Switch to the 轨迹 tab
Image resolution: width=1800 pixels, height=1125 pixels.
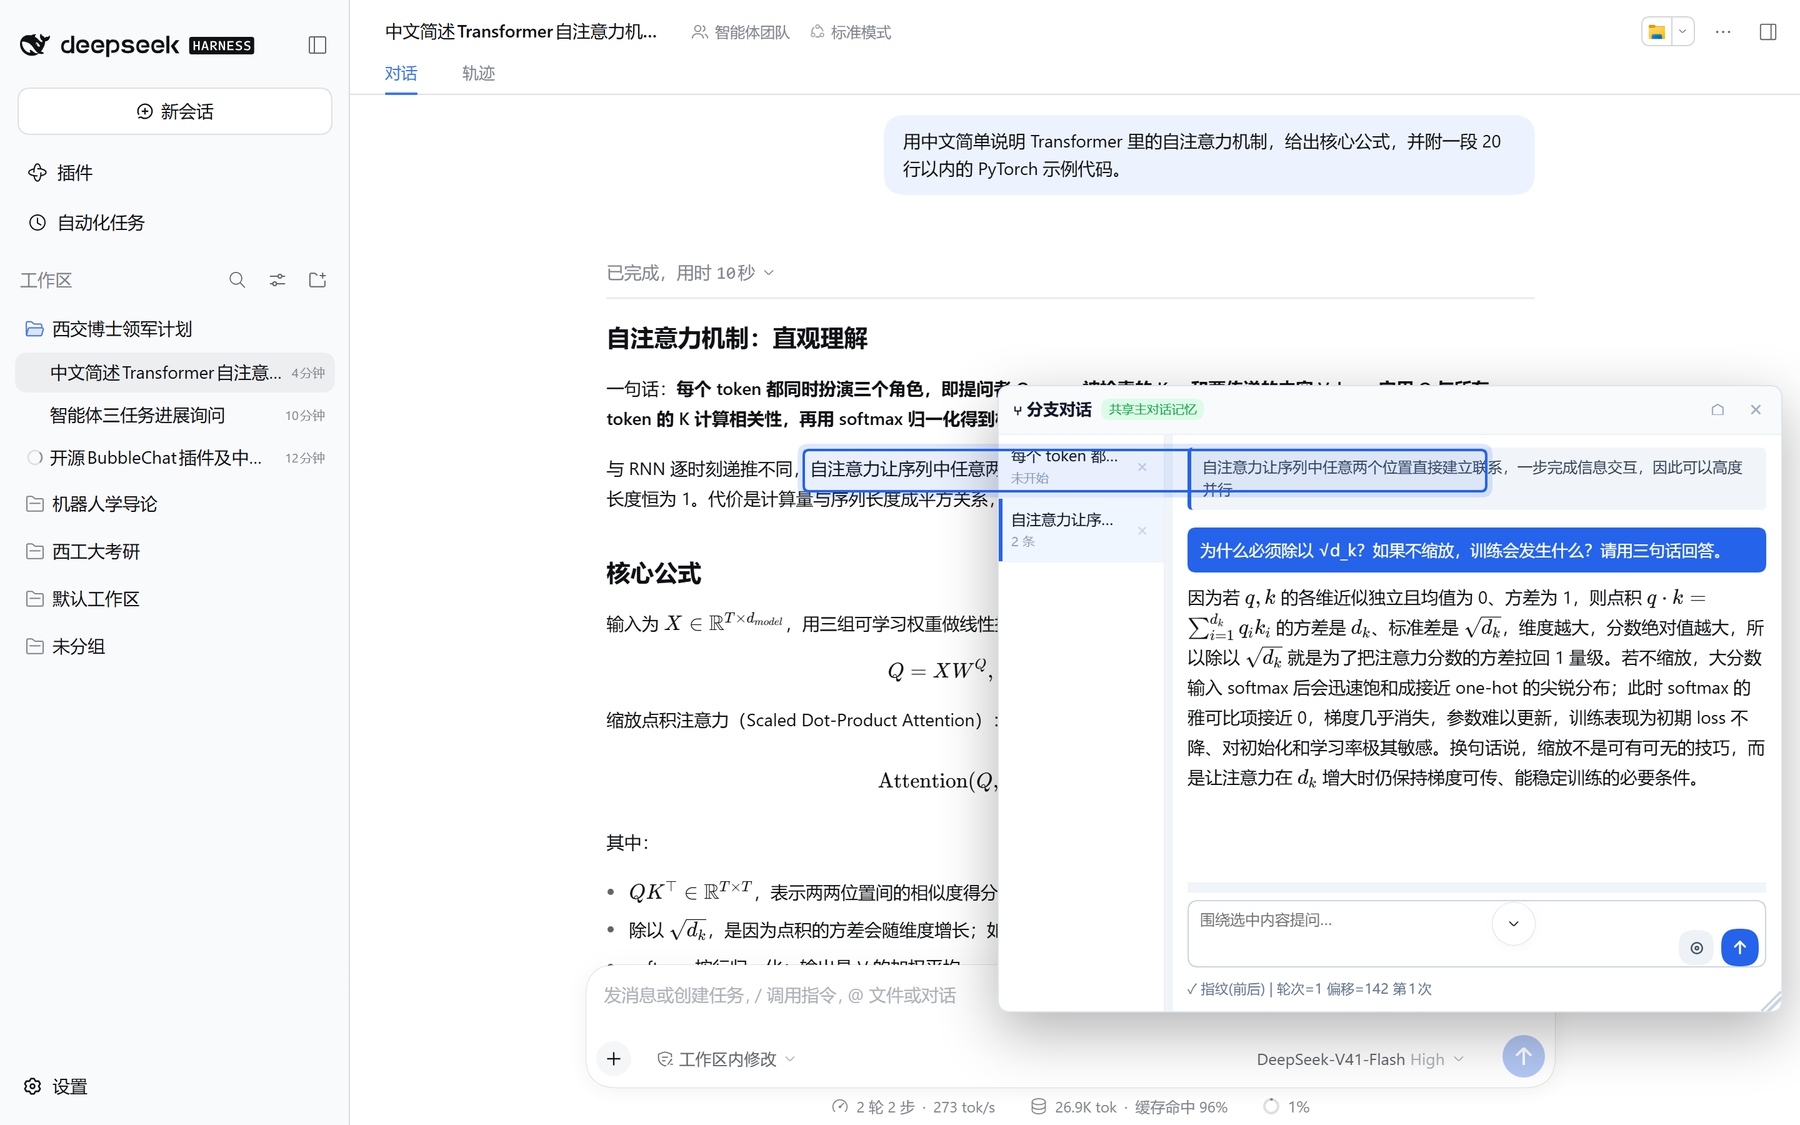478,73
